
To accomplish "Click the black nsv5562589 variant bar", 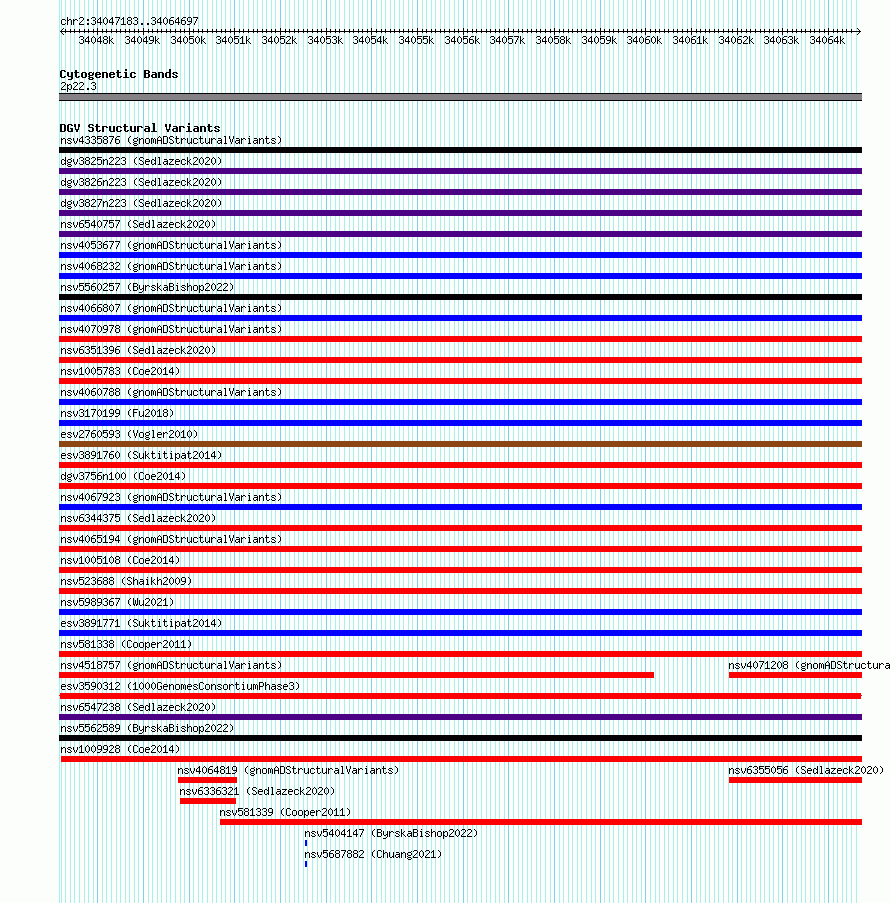I will (x=460, y=738).
